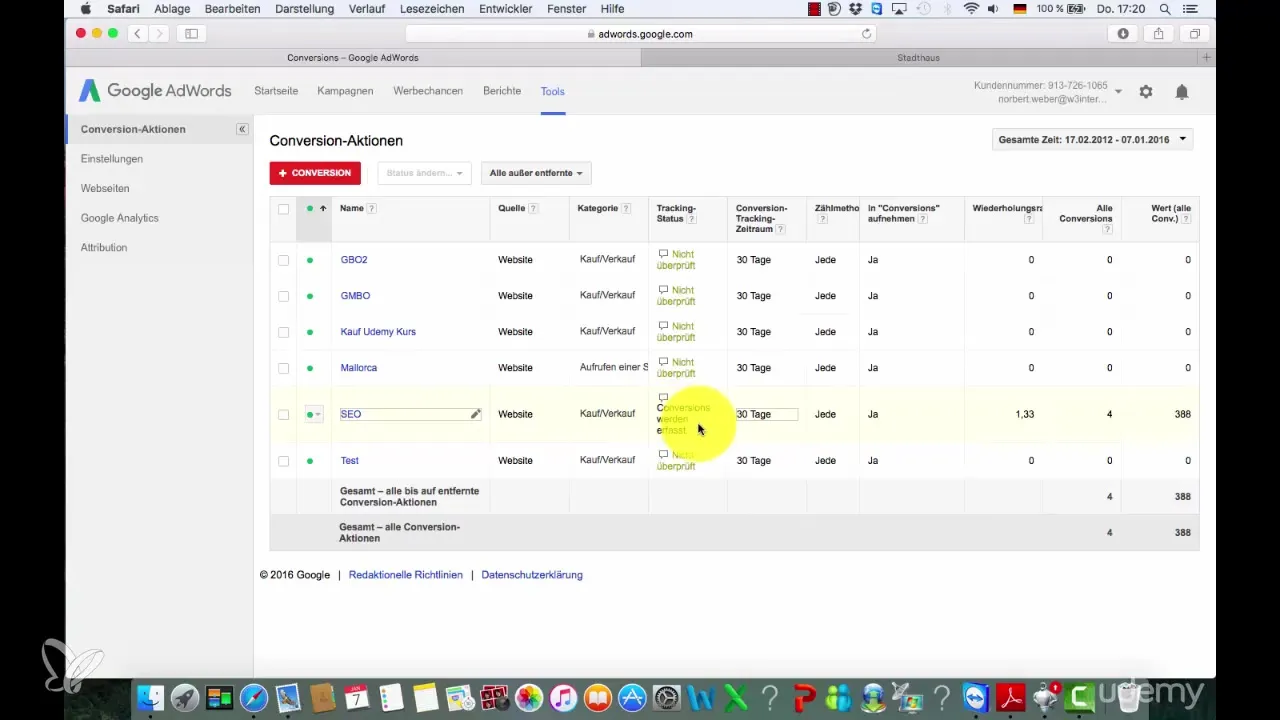Viewport: 1280px width, 720px height.
Task: Open the Berichte tab
Action: [x=502, y=91]
